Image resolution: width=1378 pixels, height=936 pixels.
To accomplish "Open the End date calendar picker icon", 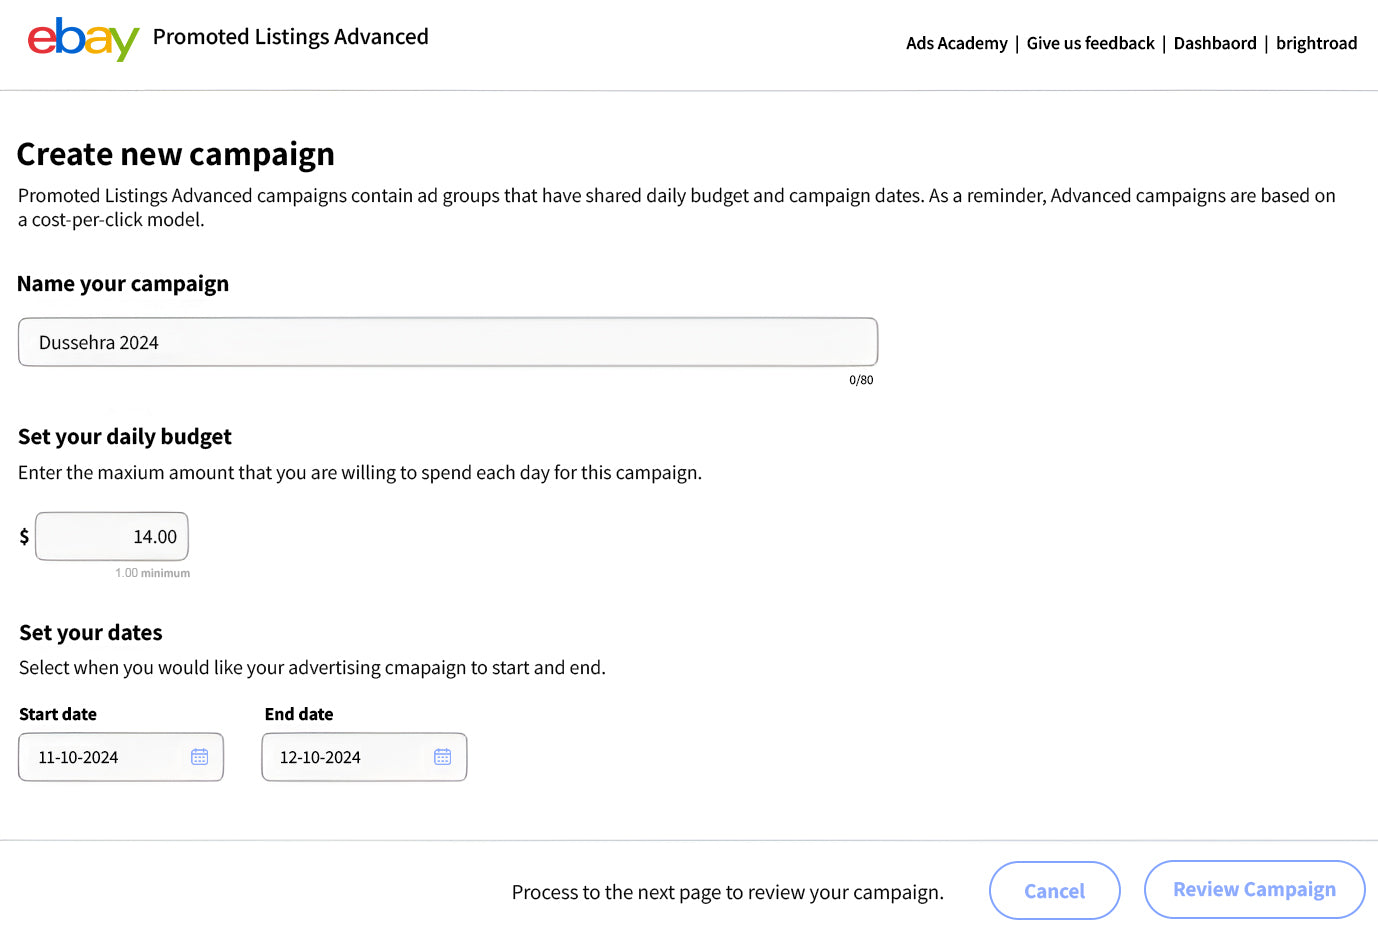I will tap(443, 757).
